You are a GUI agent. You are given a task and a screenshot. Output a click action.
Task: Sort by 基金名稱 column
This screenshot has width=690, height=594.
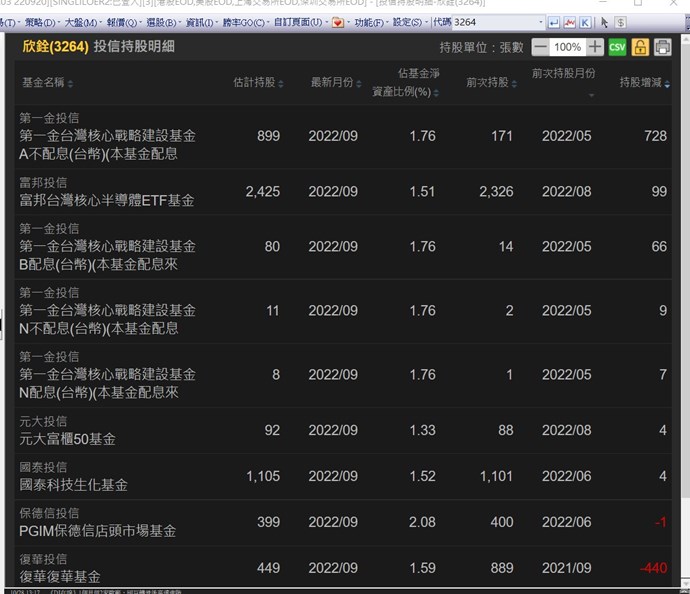pyautogui.click(x=43, y=83)
